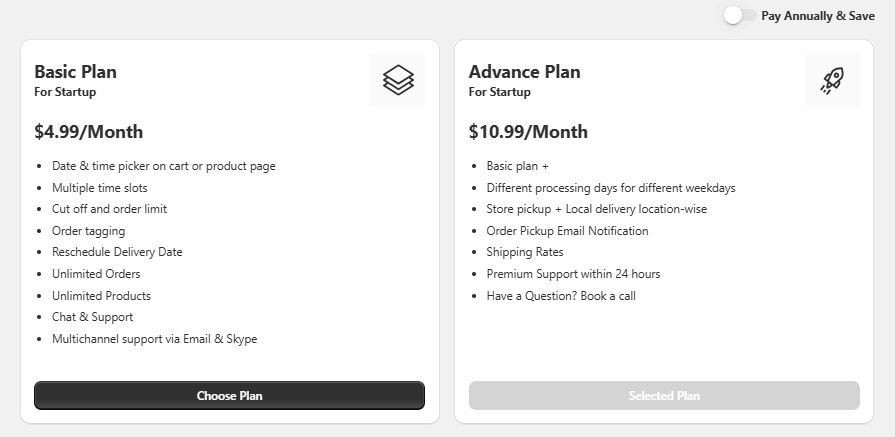Viewport: 895px width, 437px height.
Task: Click the greyed Selected Plan button
Action: point(664,395)
